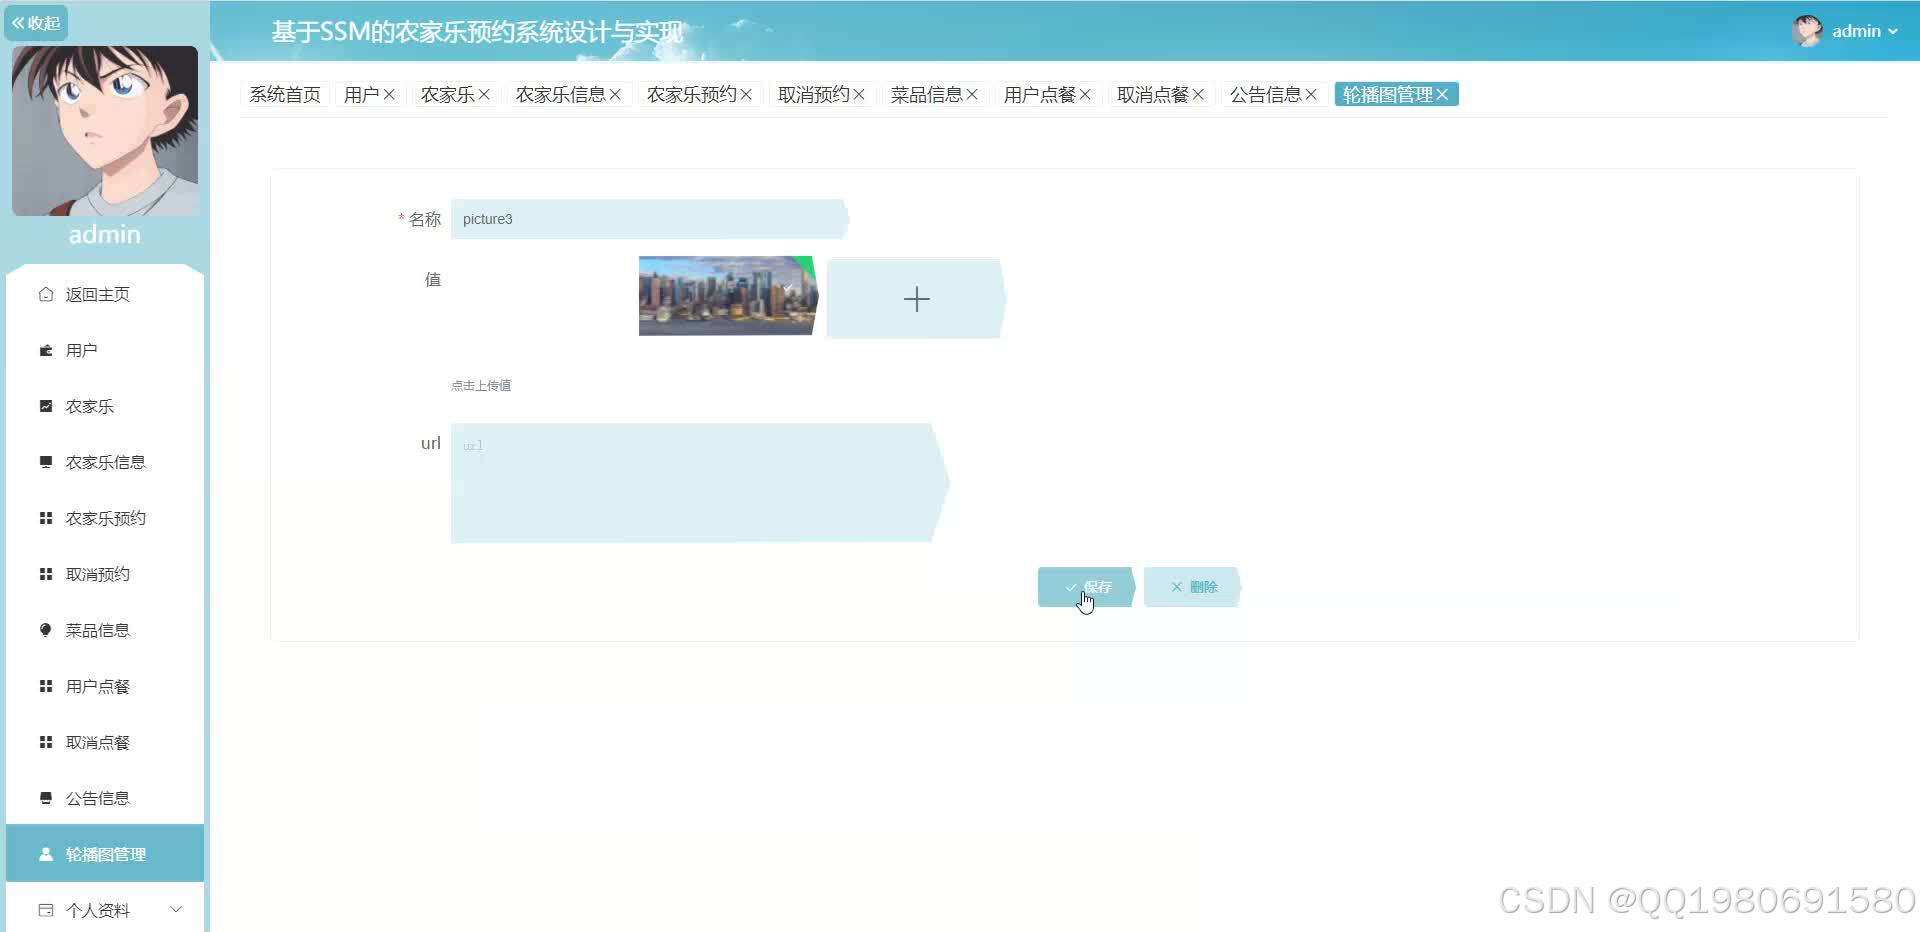
Task: Click the grid icon beside 取消预约
Action: [46, 574]
